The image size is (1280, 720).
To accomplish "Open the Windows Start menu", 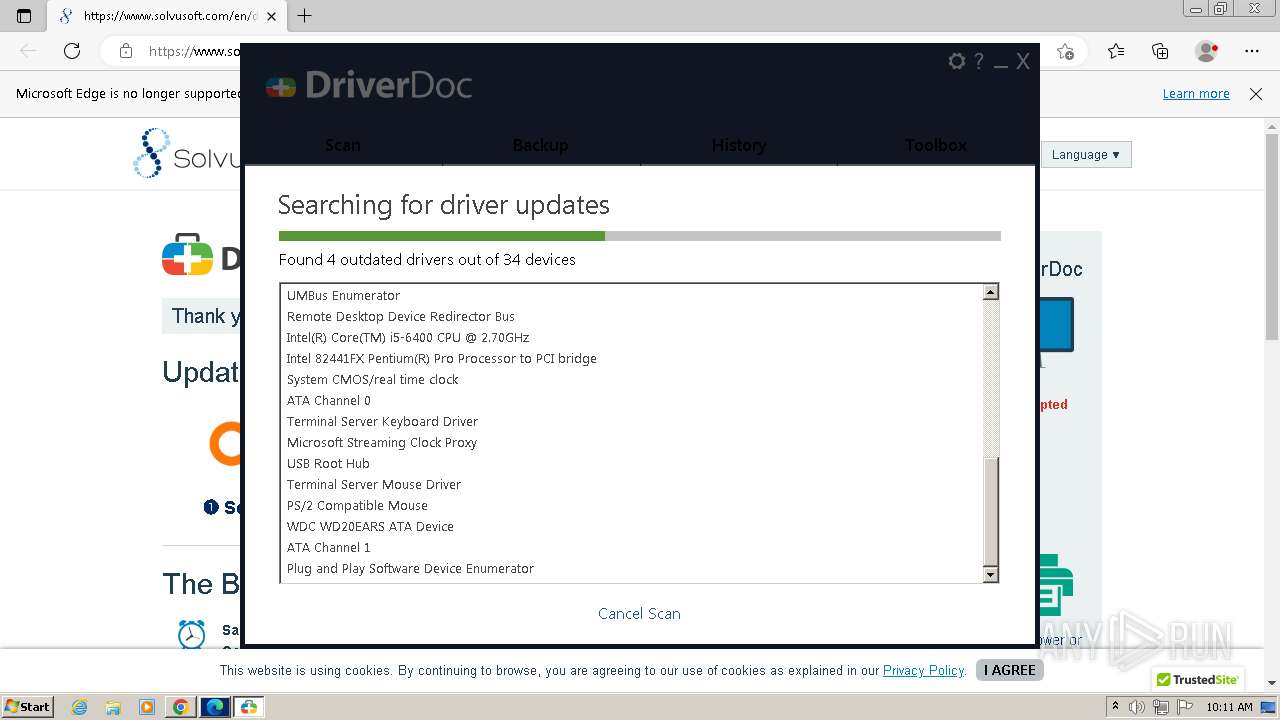I will (x=27, y=706).
